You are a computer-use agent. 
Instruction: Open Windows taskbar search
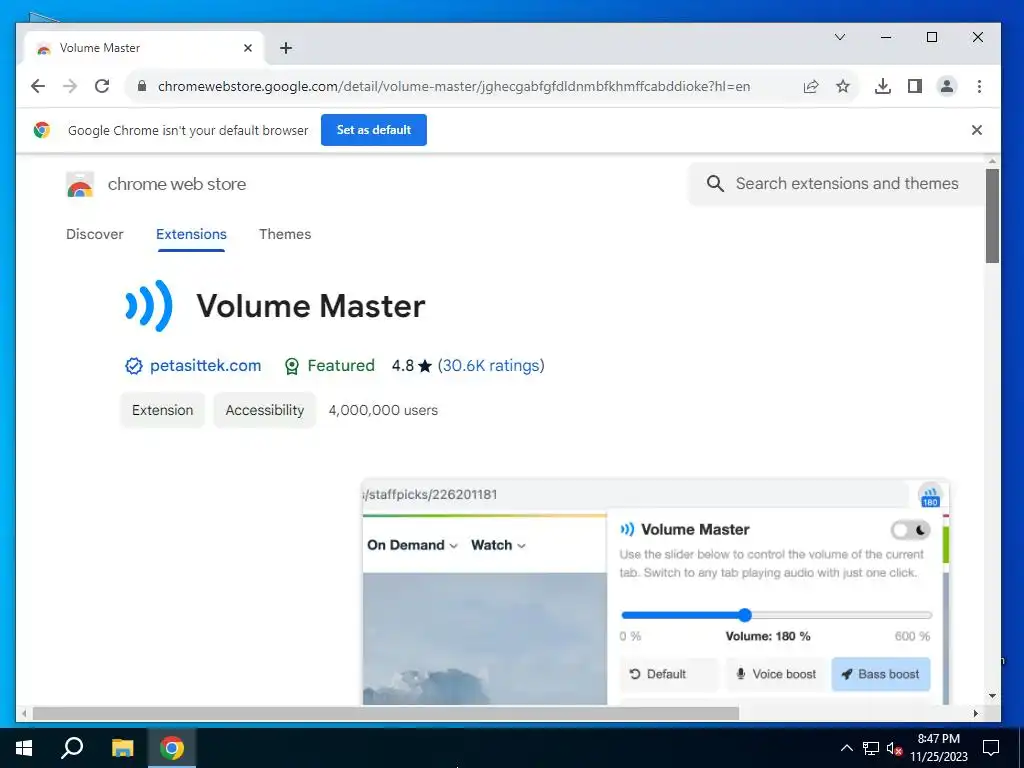click(72, 748)
